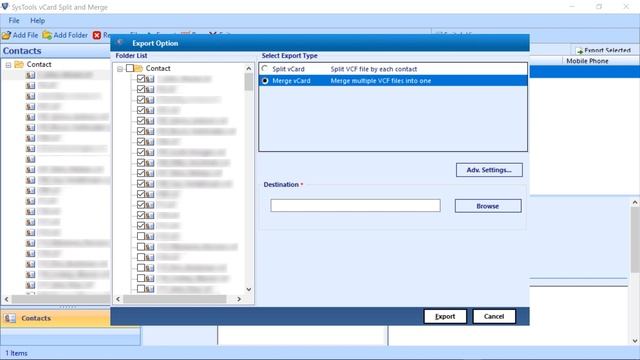
Task: Click the Export button
Action: coord(445,316)
